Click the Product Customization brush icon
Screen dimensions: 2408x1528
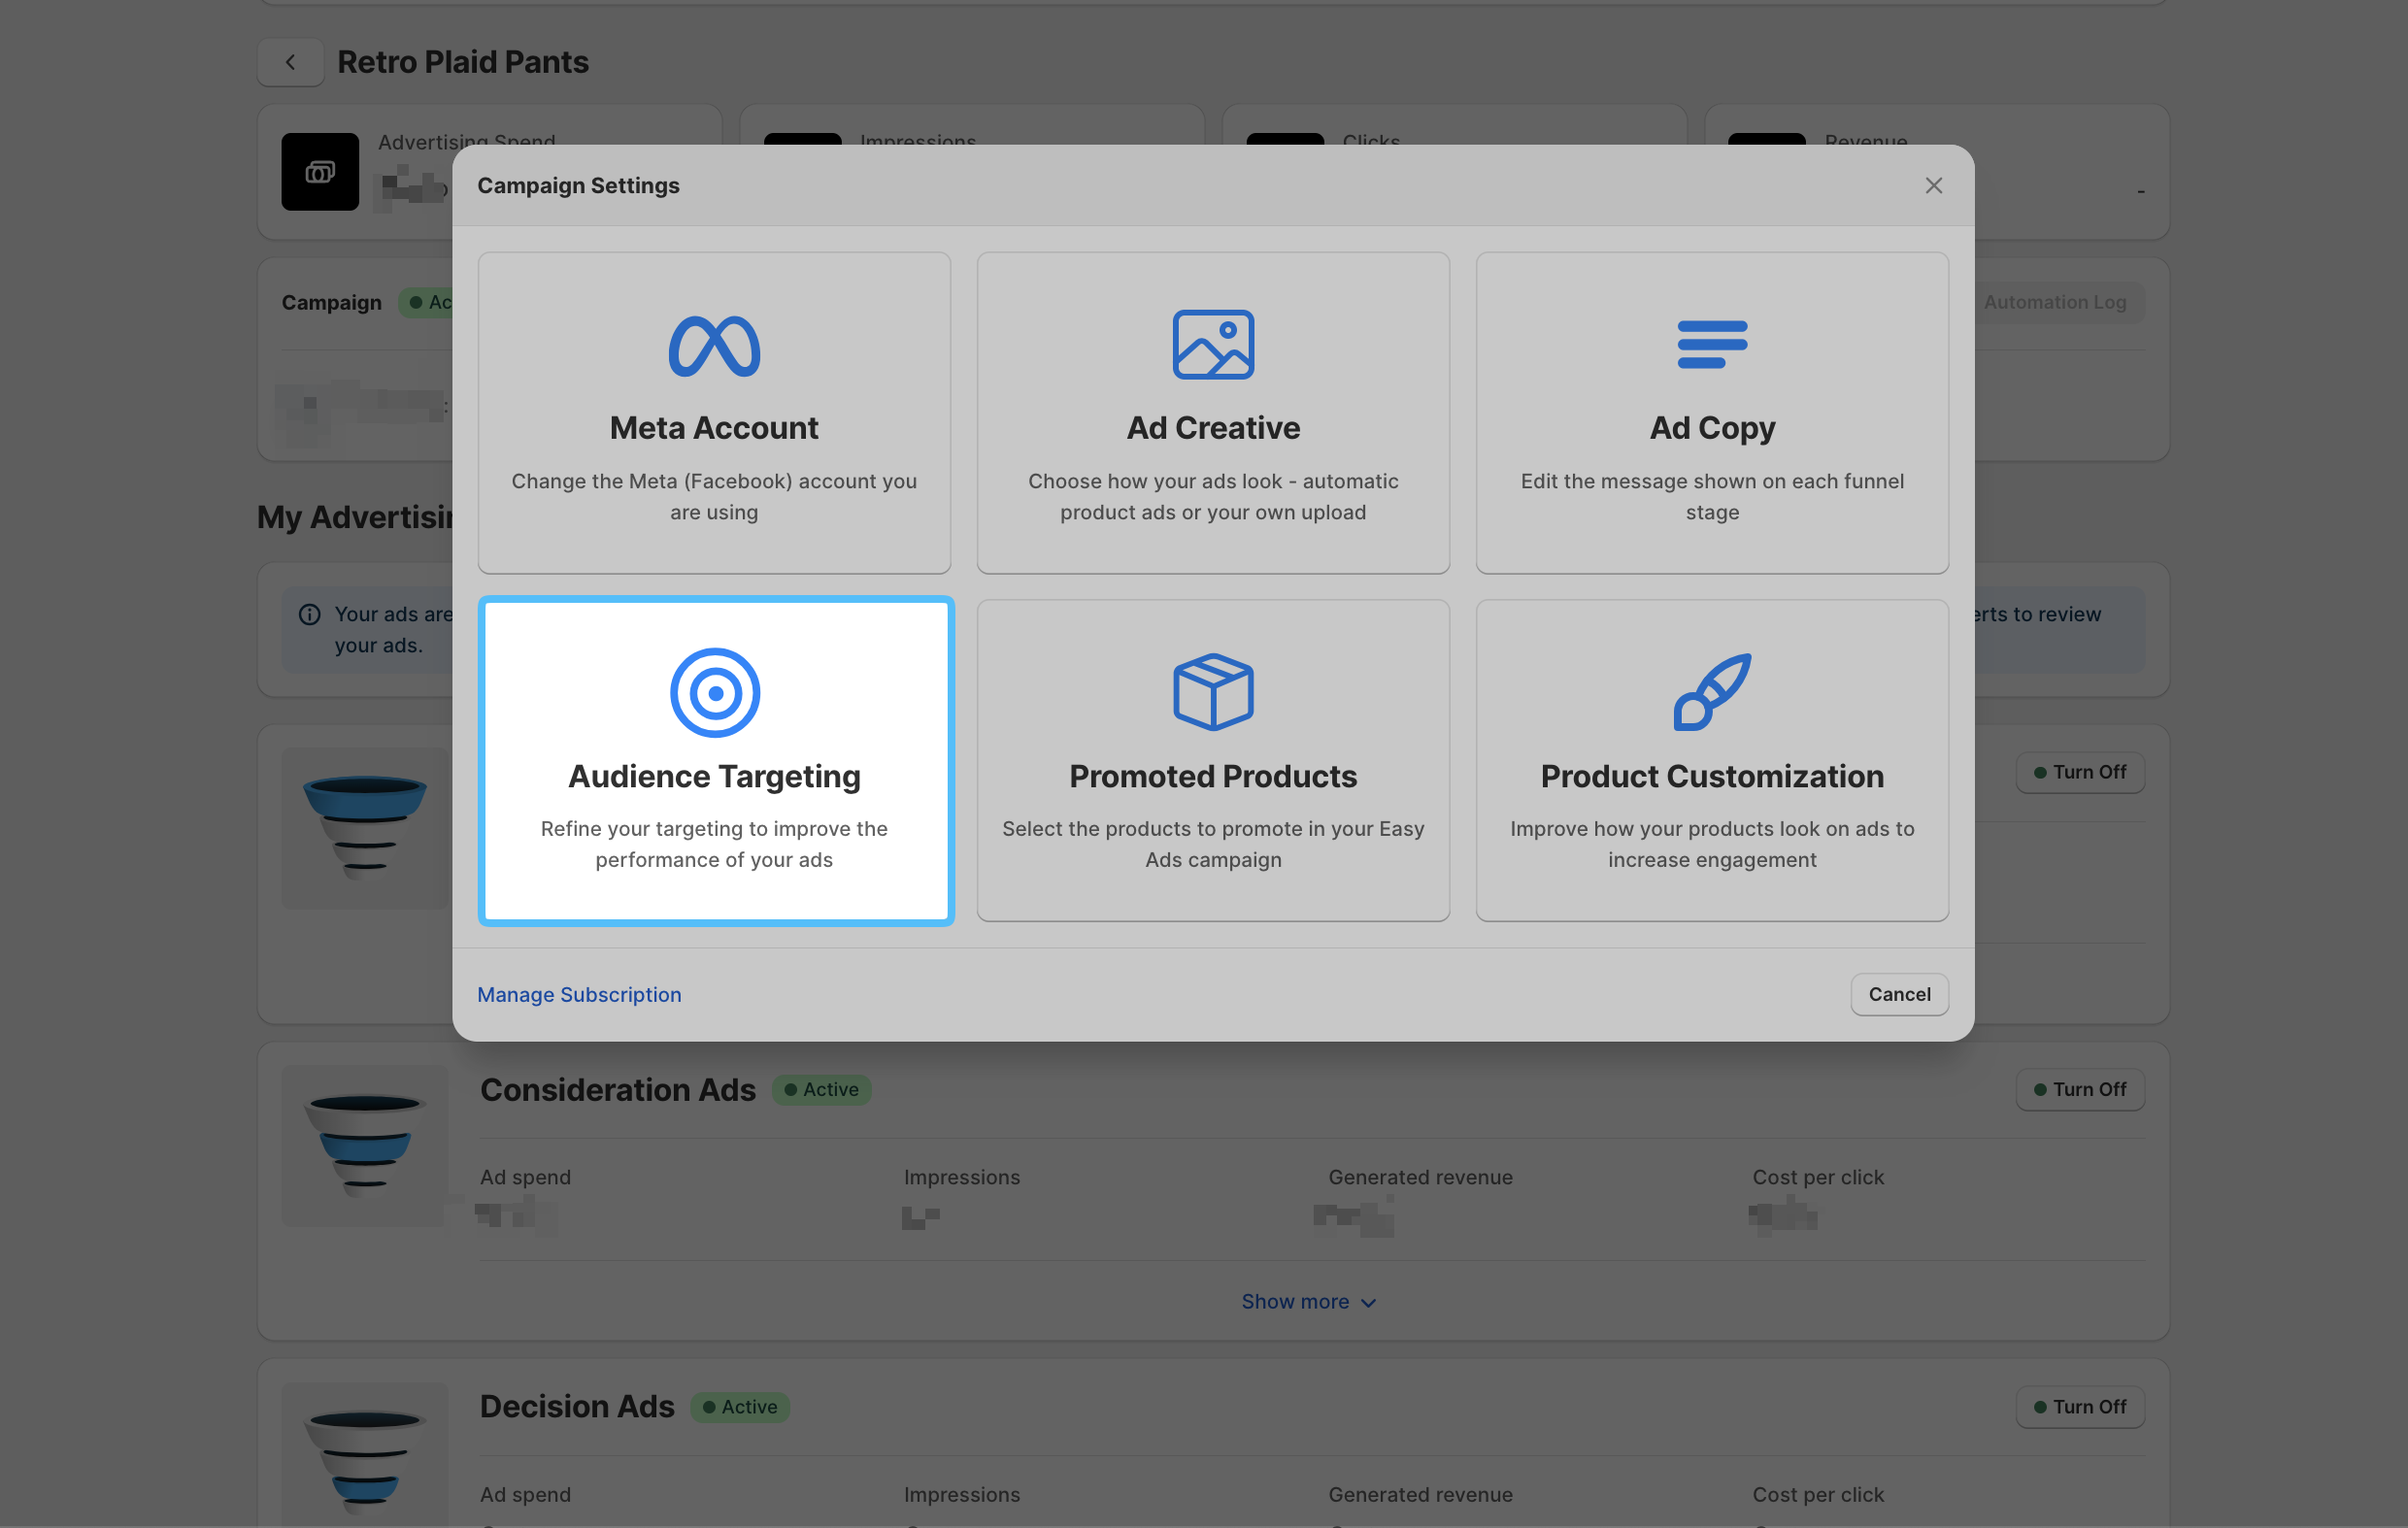point(1712,692)
